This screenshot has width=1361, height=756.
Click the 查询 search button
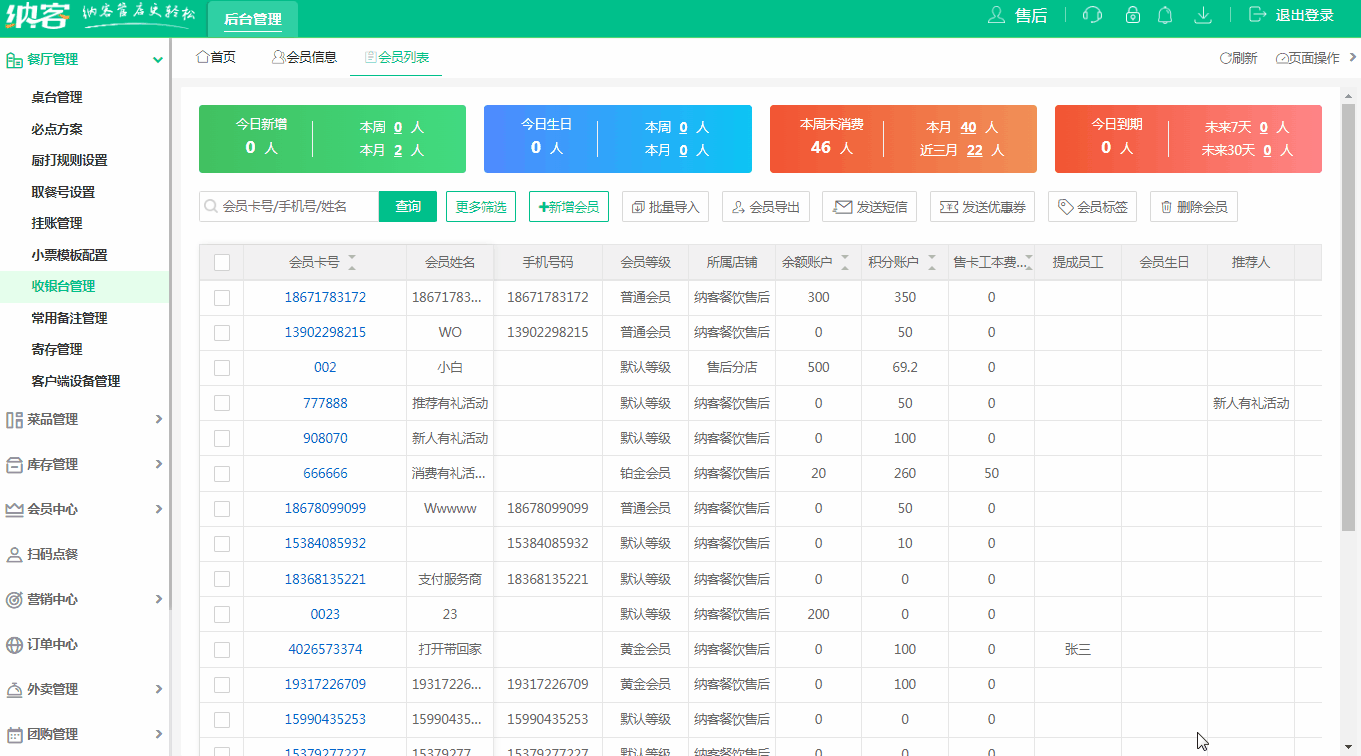coord(408,206)
